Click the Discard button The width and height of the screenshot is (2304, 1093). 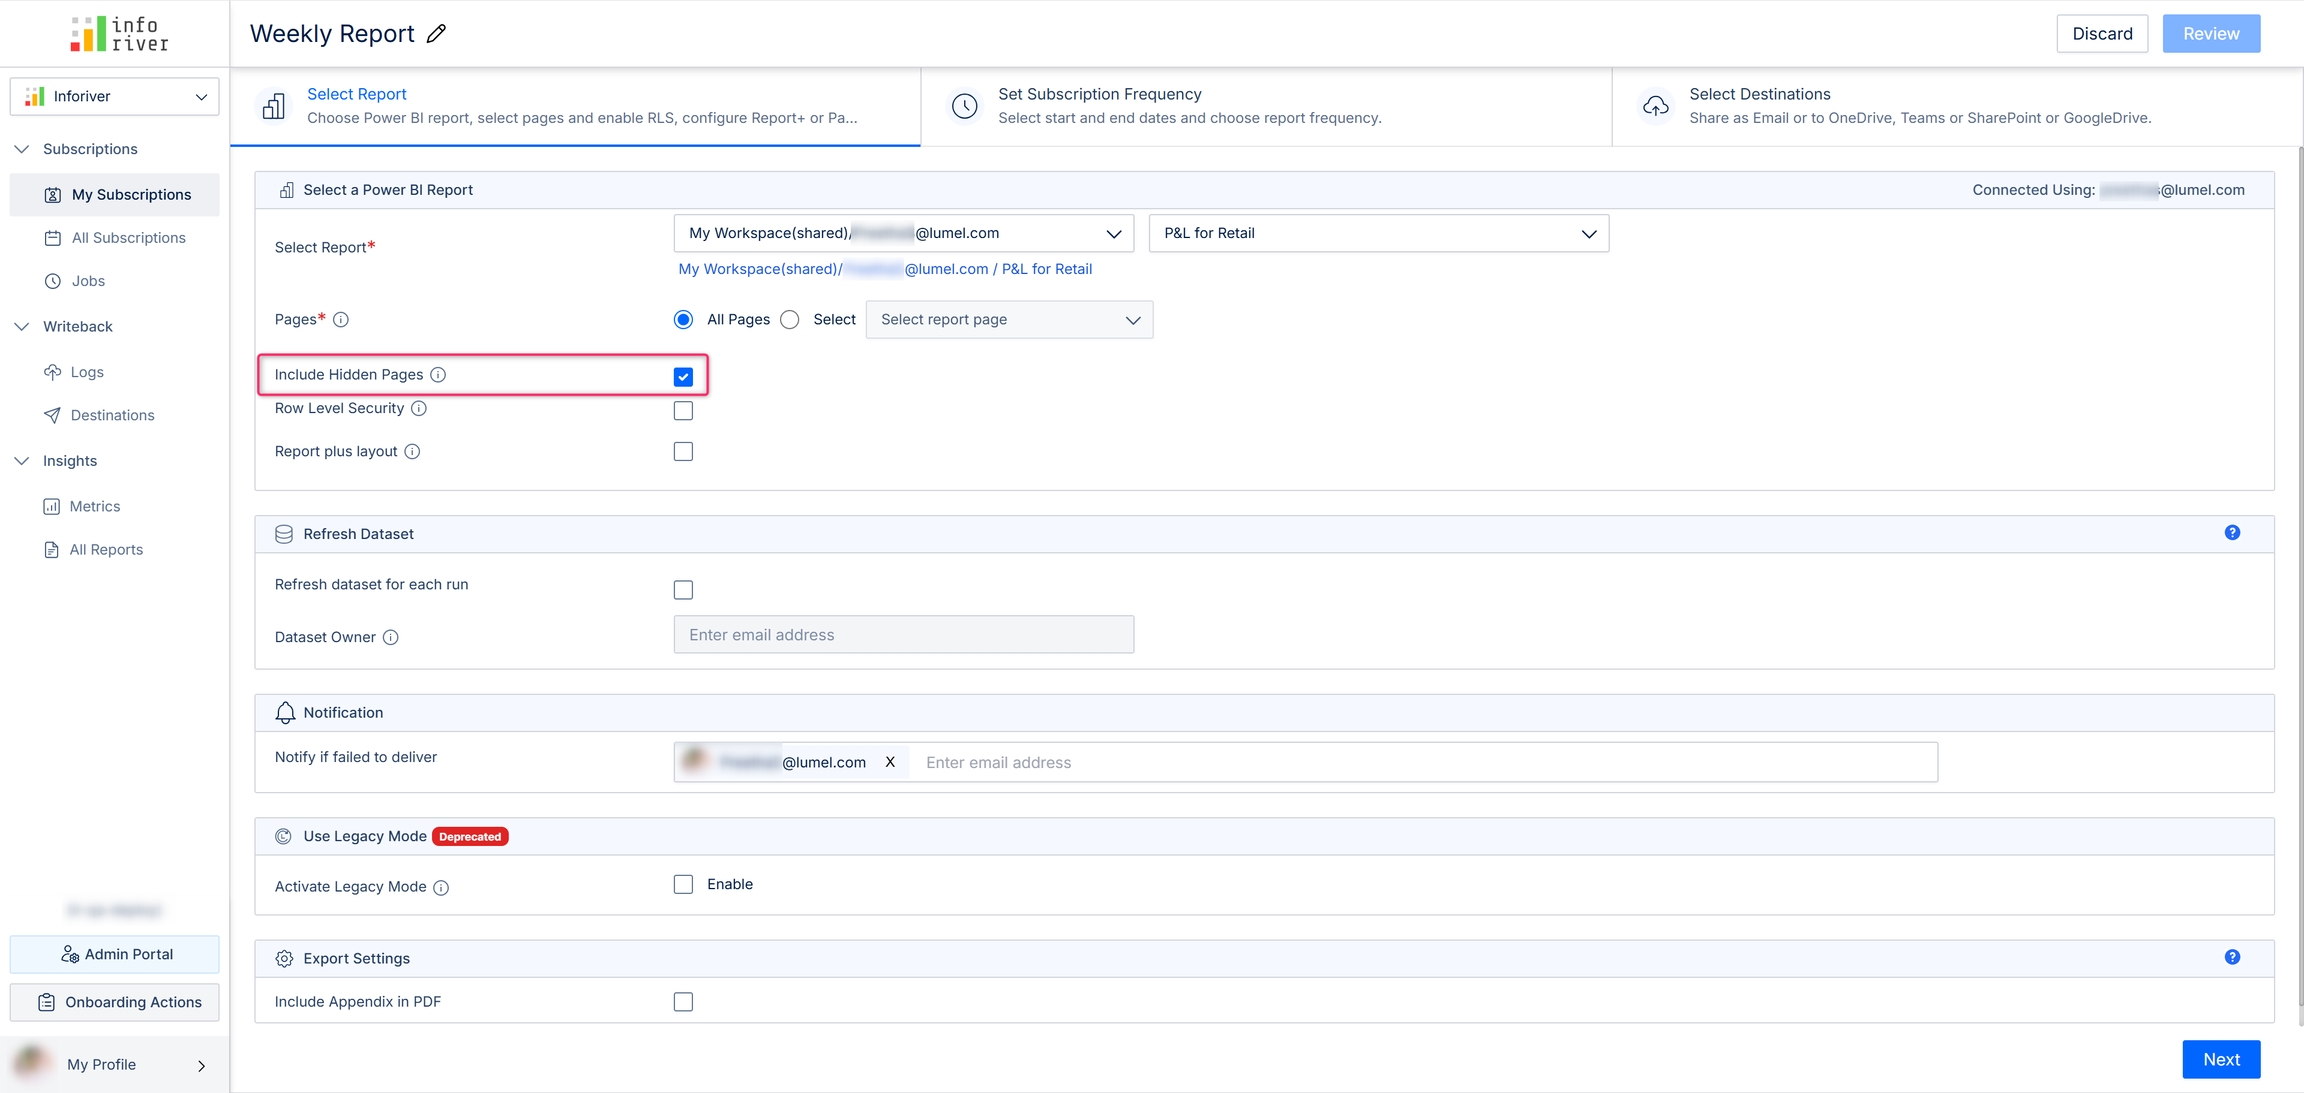click(2102, 34)
